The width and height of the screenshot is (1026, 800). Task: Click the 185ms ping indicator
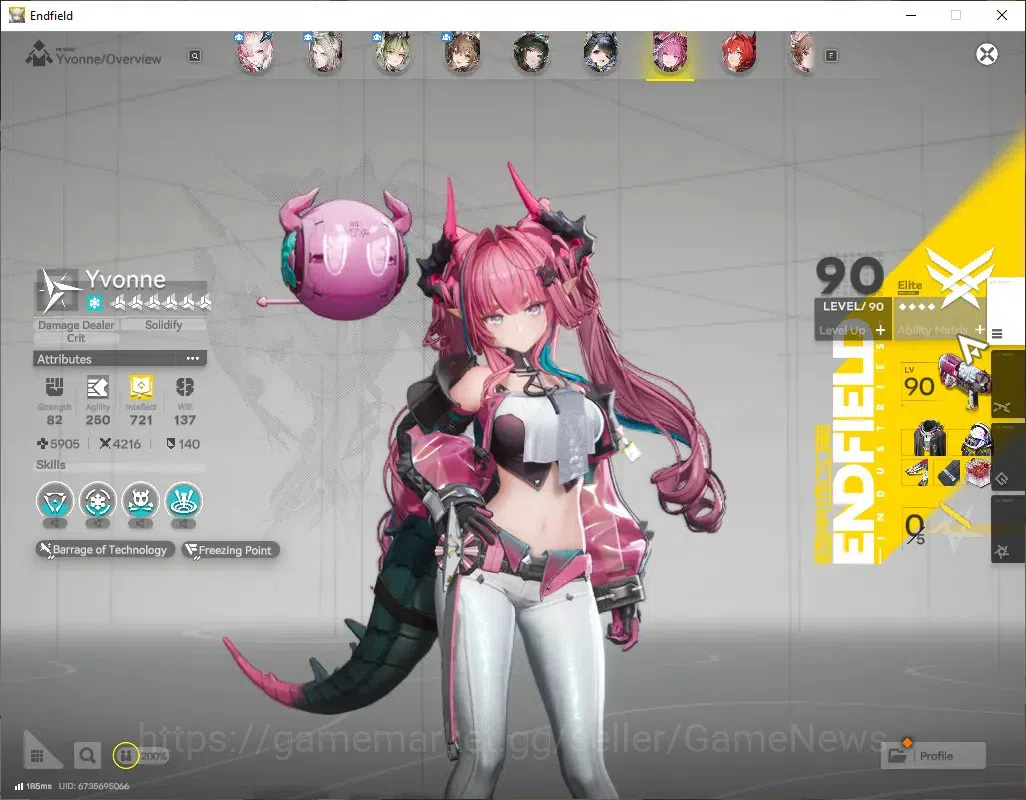[33, 786]
